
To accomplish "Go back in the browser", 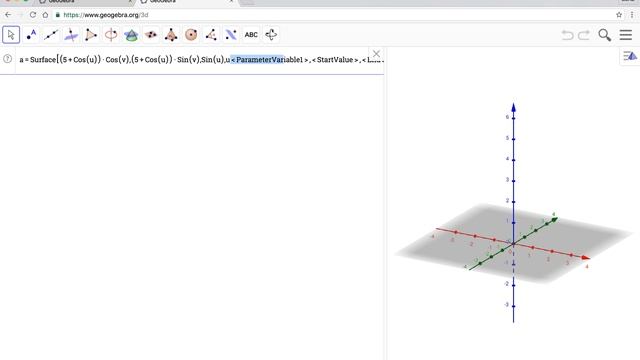I will click(x=8, y=15).
